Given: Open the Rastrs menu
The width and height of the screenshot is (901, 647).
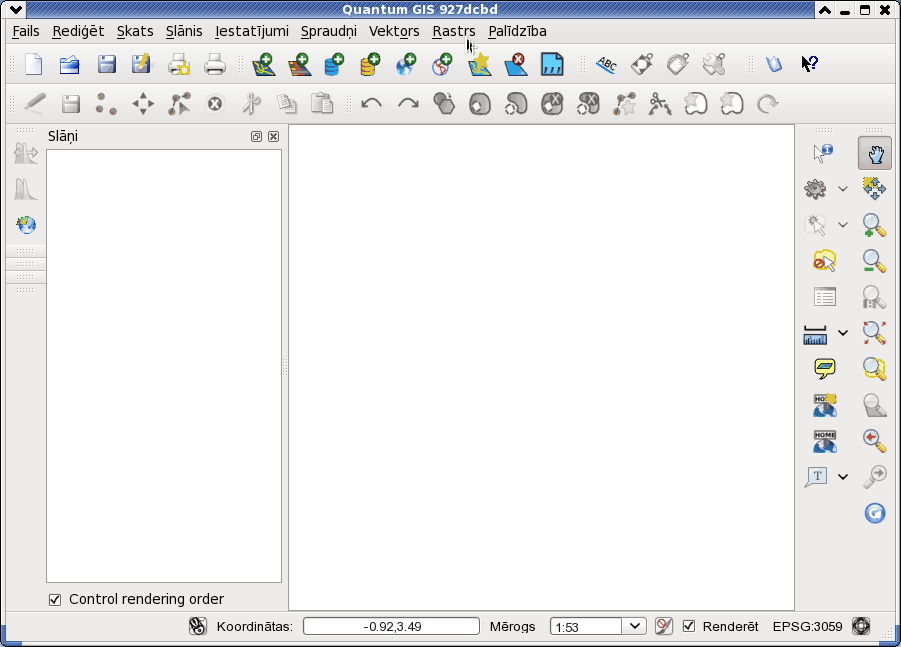Looking at the screenshot, I should [453, 31].
